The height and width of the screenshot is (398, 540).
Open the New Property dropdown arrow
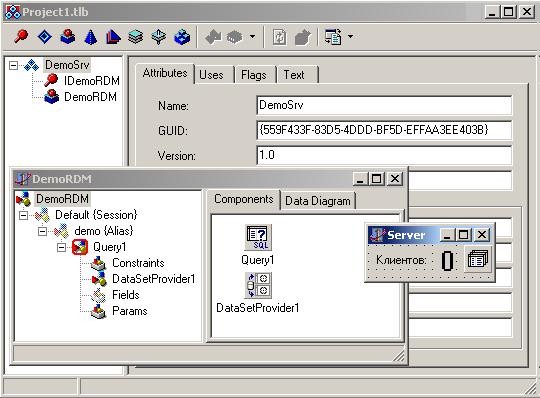click(x=253, y=36)
